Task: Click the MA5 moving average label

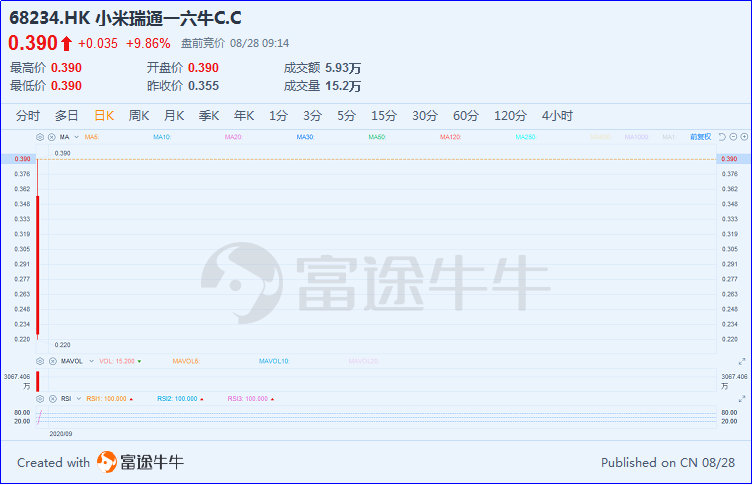Action: (92, 137)
